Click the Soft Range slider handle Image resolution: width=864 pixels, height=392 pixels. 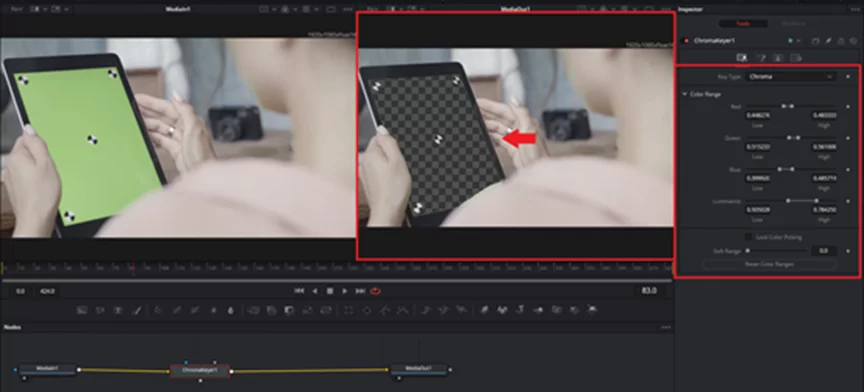coord(748,251)
